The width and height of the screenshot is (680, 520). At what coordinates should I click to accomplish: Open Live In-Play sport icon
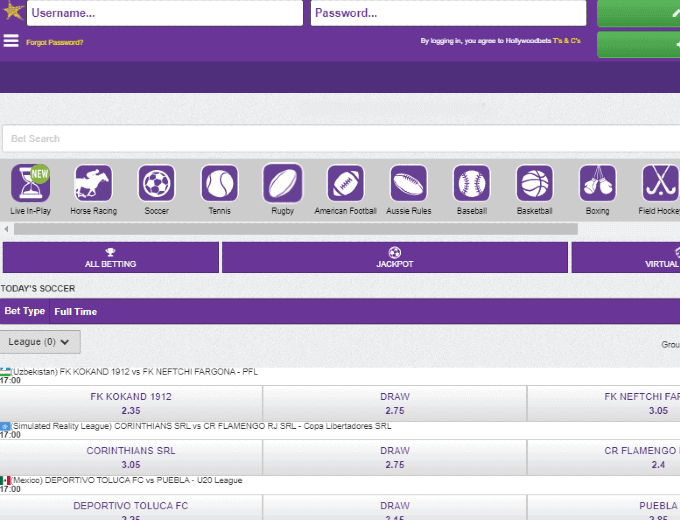30,183
